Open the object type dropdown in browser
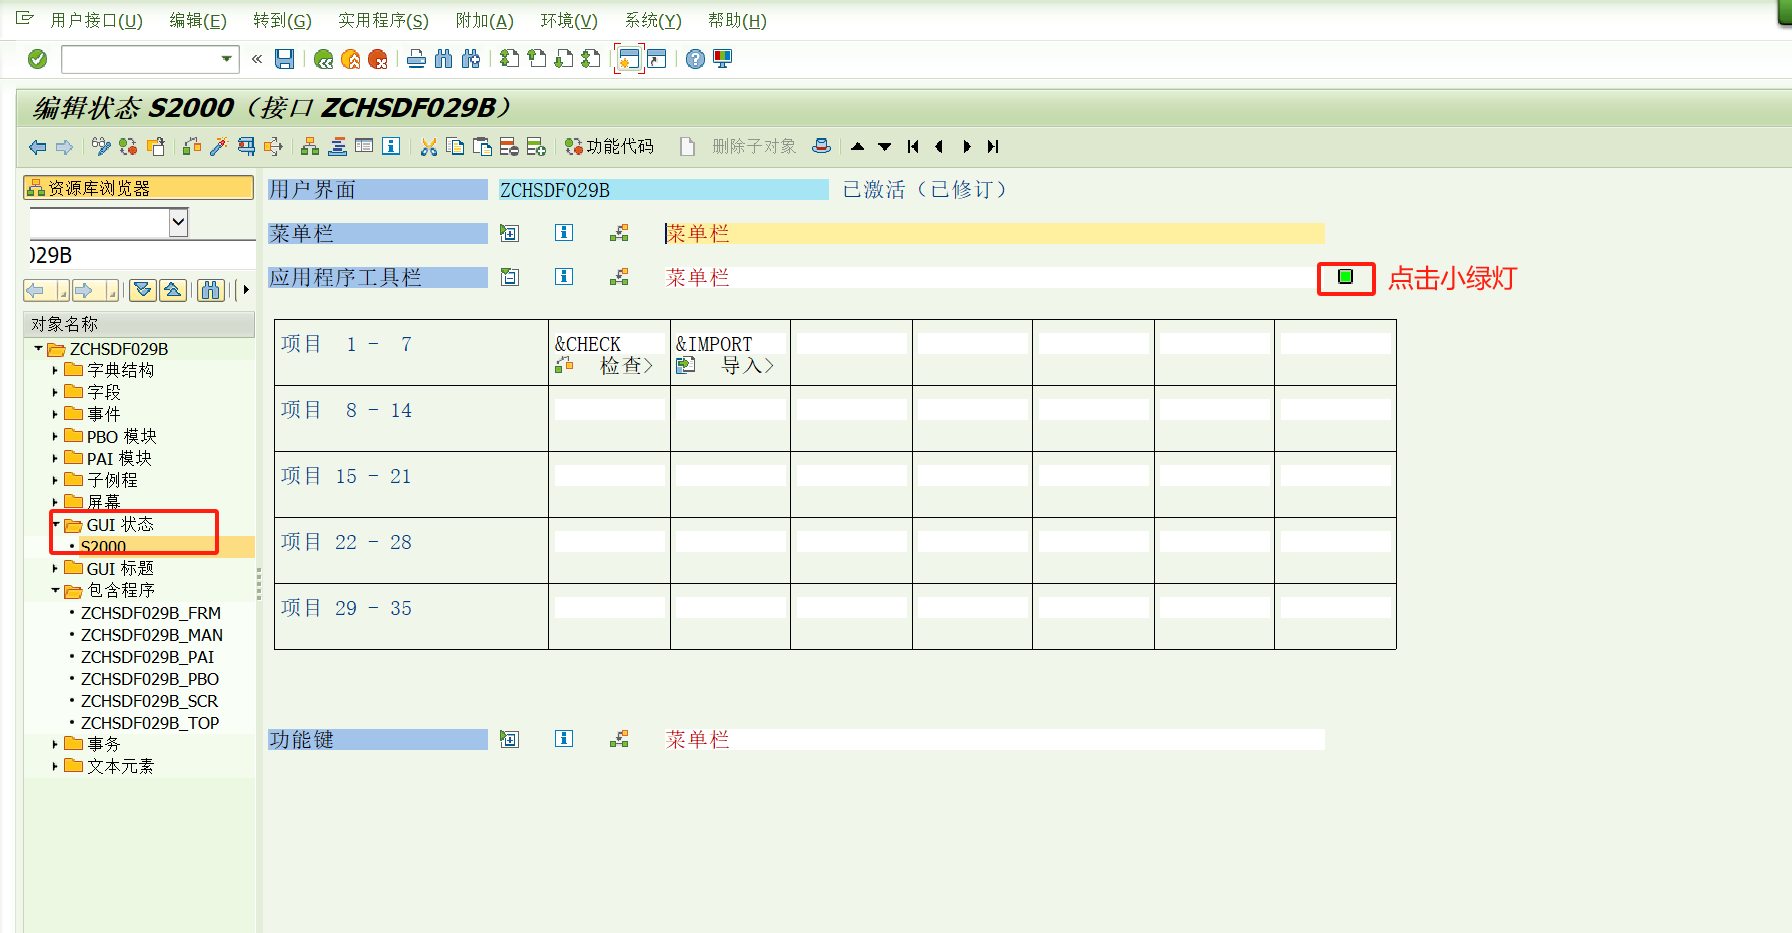Image resolution: width=1792 pixels, height=933 pixels. [179, 222]
